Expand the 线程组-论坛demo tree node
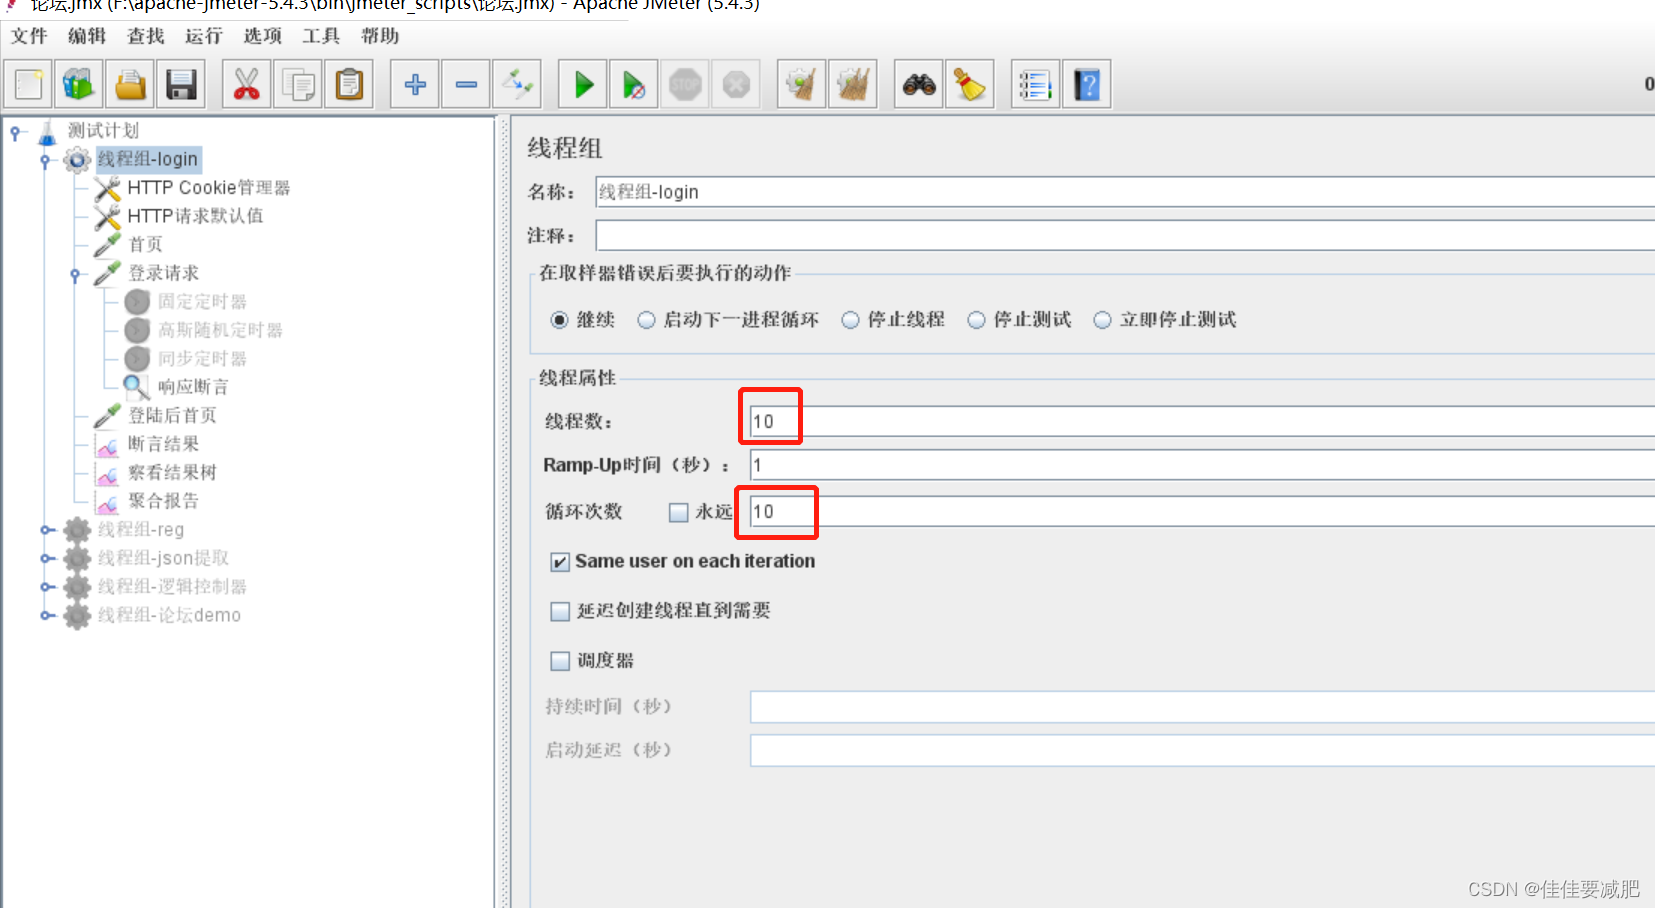1655x908 pixels. point(47,615)
